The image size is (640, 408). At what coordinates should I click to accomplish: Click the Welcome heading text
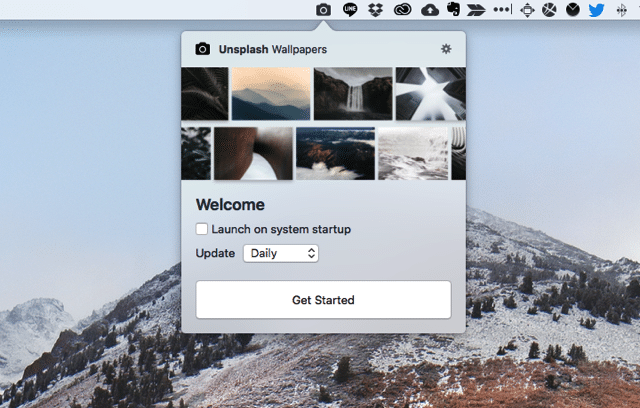click(x=230, y=204)
